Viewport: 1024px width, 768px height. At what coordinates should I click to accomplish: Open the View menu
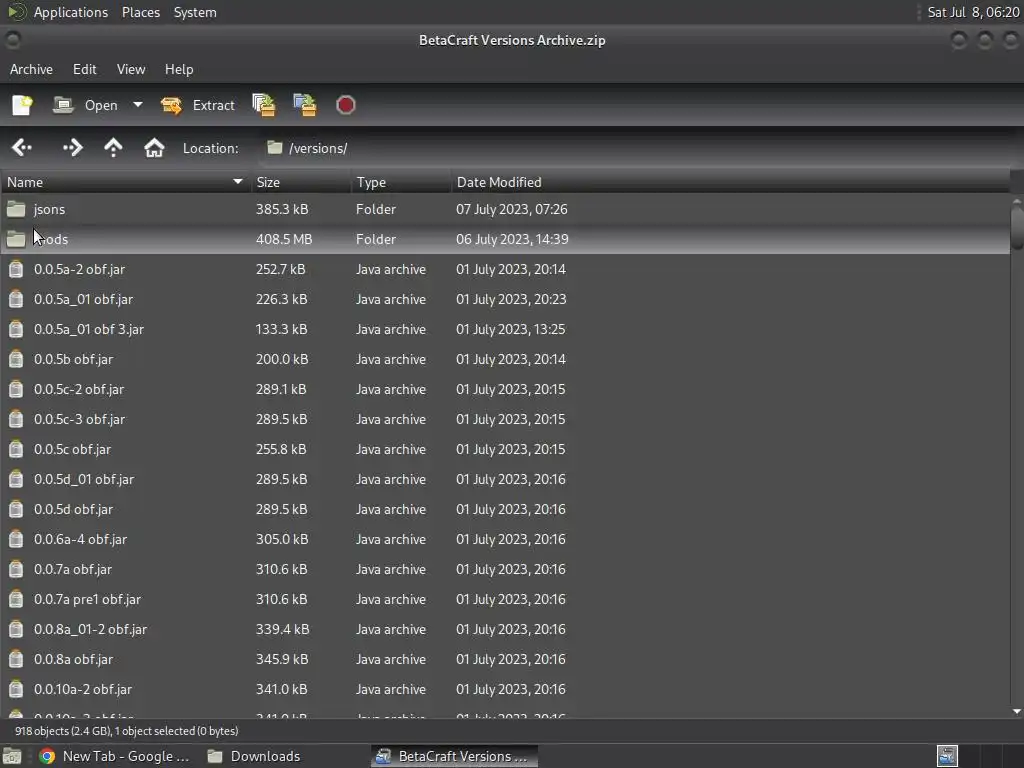click(x=131, y=69)
